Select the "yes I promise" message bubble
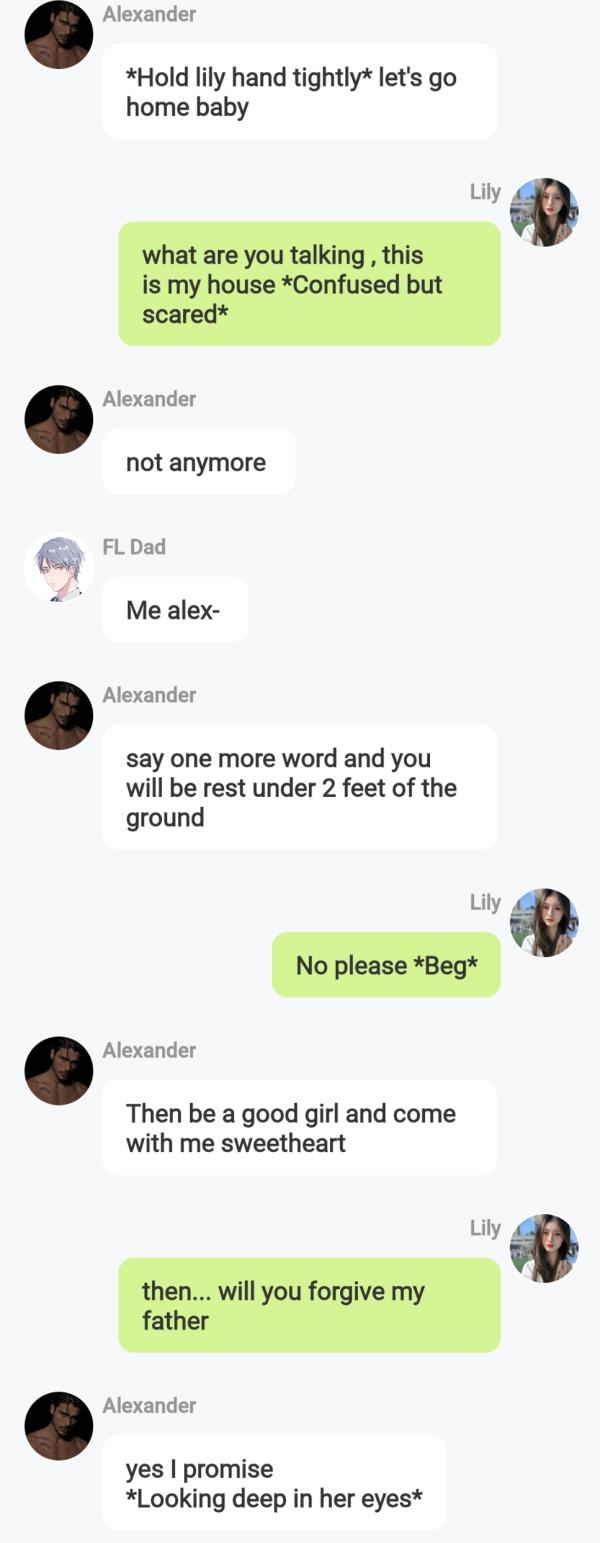Screen dimensions: 600x1543 (274, 1483)
